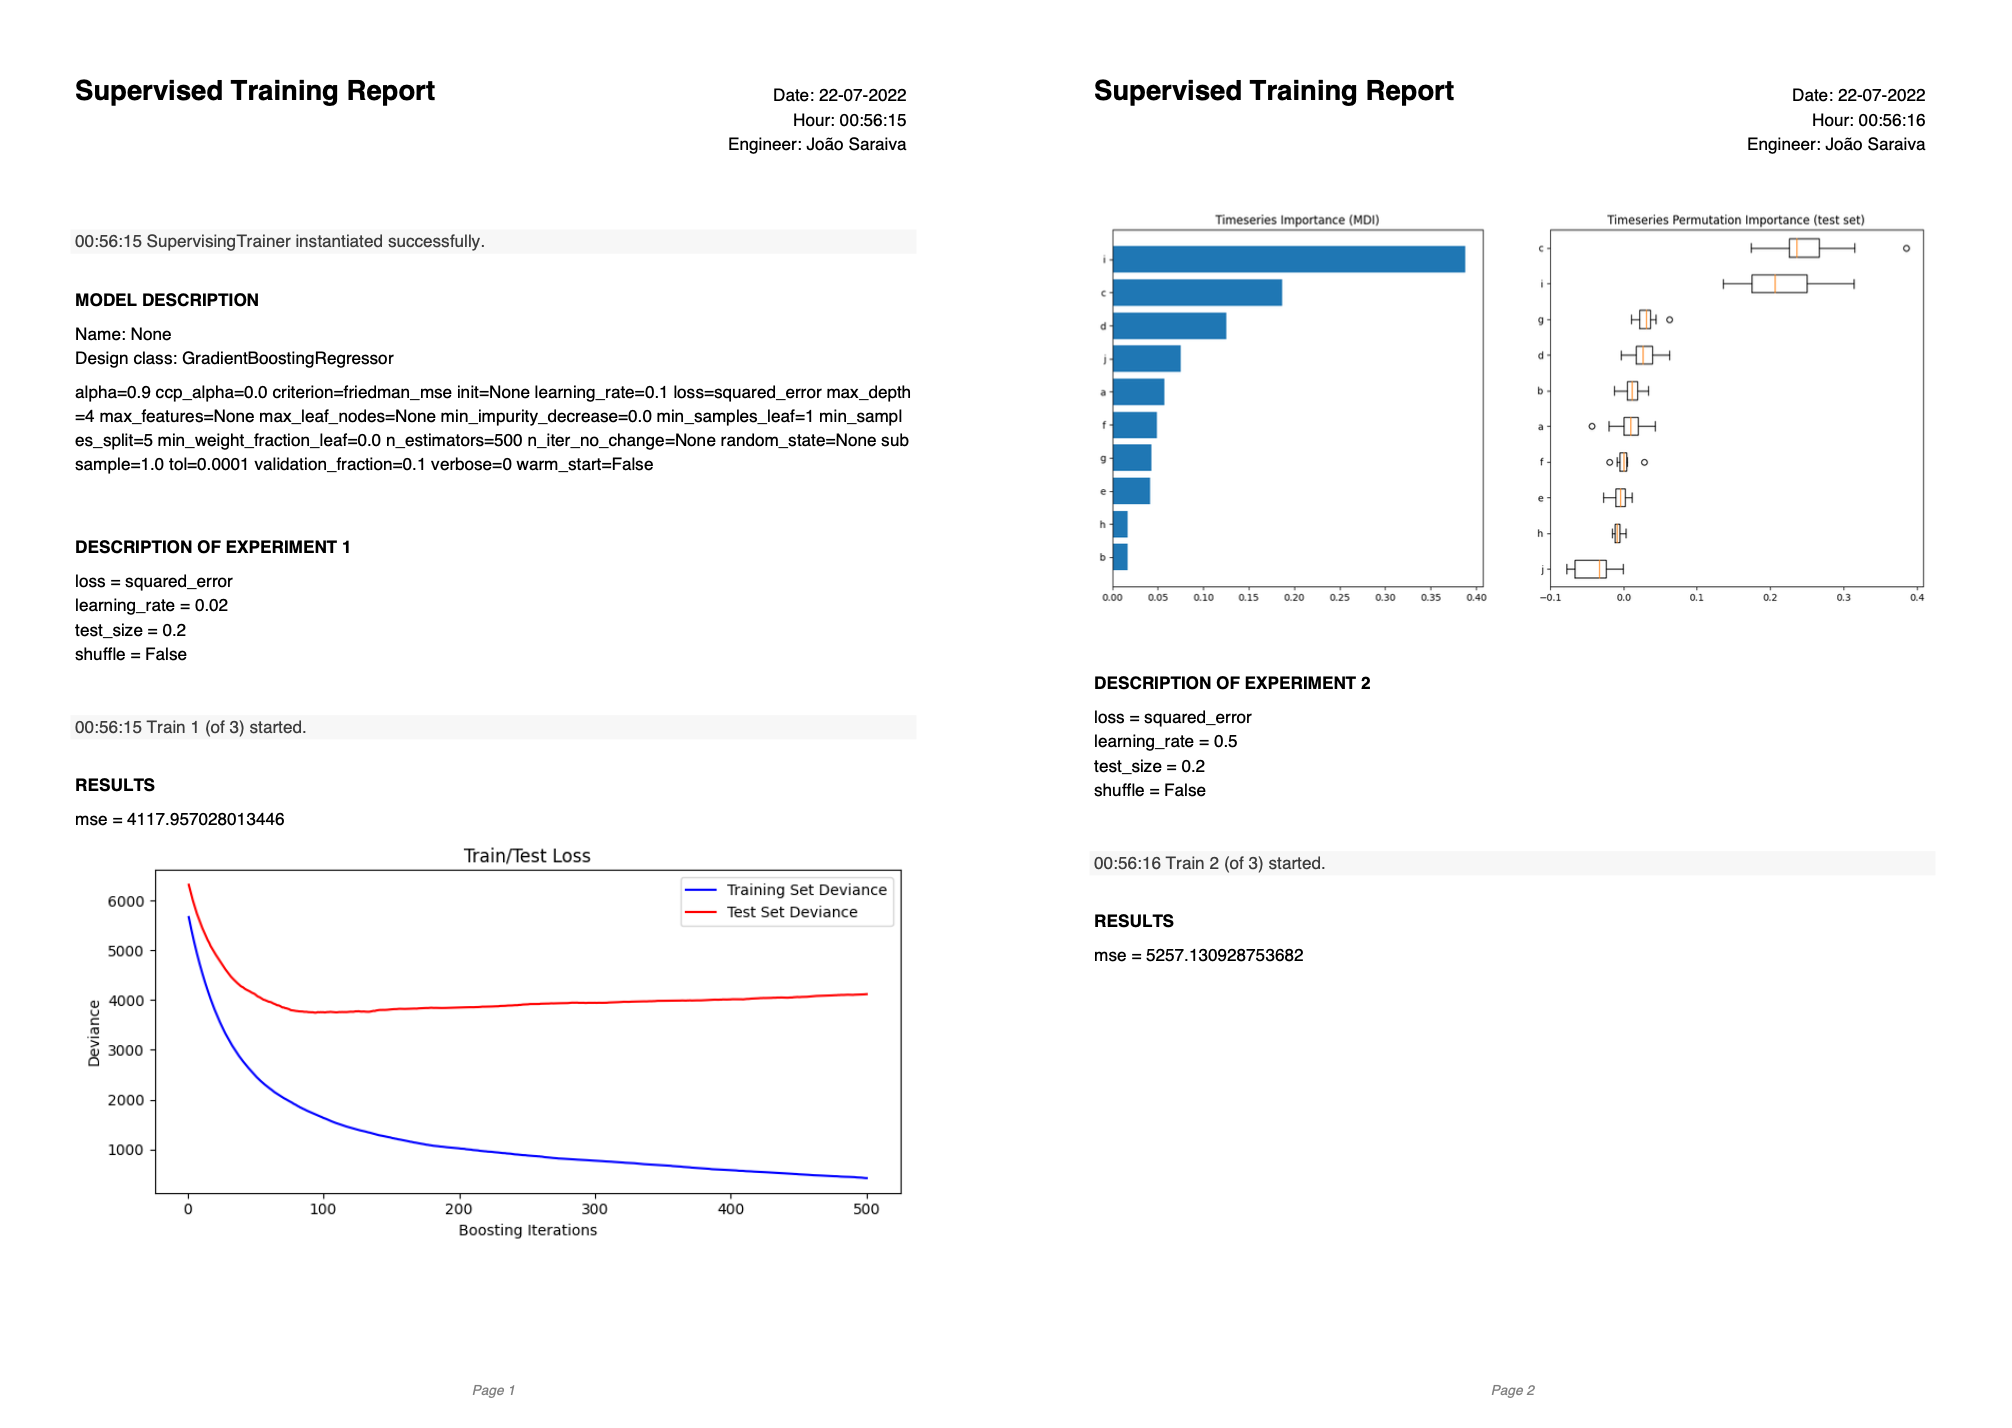The image size is (2012, 1428).
Task: Click the bar for feature j in MDI chart
Action: coord(1146,359)
